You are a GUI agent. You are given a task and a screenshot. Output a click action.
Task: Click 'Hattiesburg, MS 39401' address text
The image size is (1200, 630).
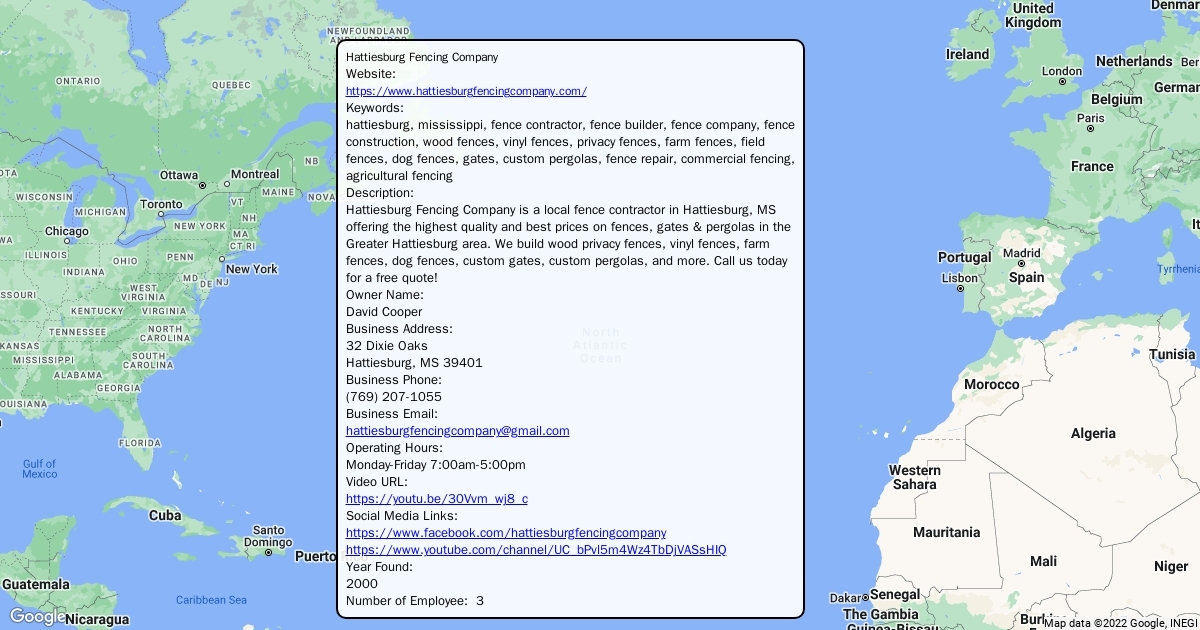tap(414, 363)
